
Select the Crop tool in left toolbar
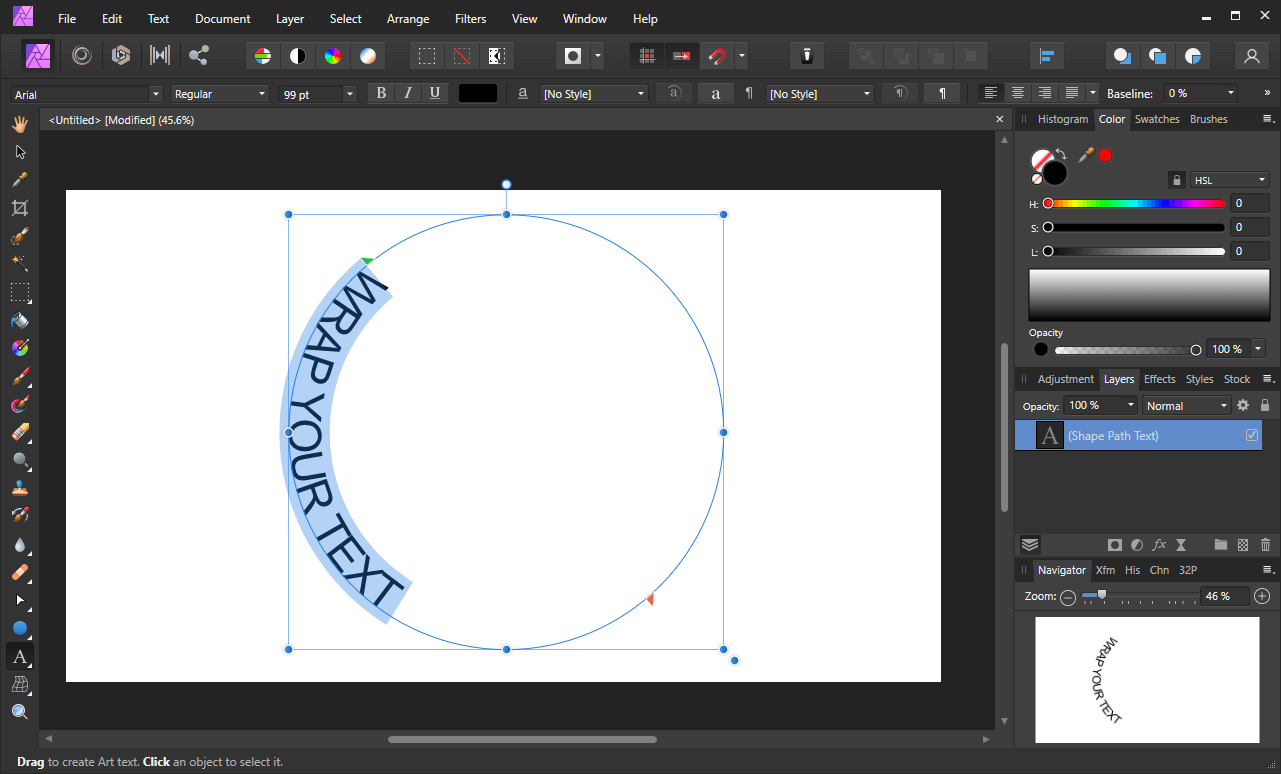(19, 208)
